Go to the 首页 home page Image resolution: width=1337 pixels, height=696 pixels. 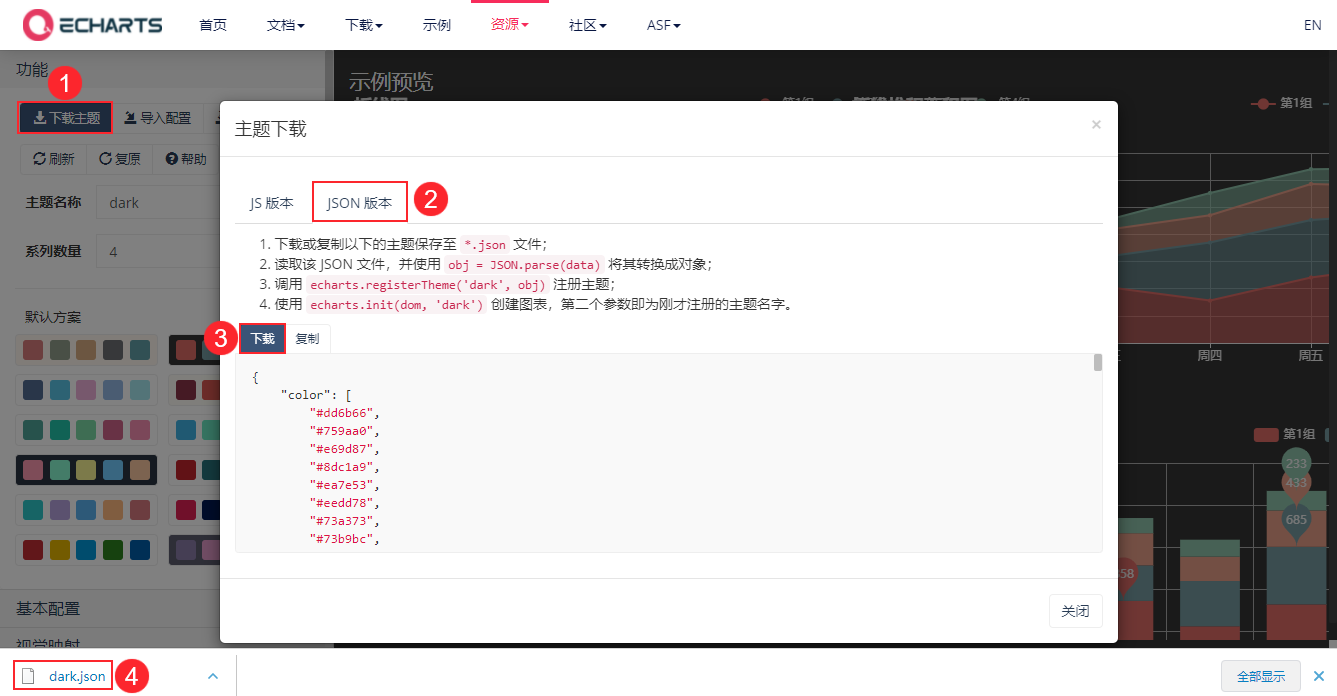[x=213, y=25]
